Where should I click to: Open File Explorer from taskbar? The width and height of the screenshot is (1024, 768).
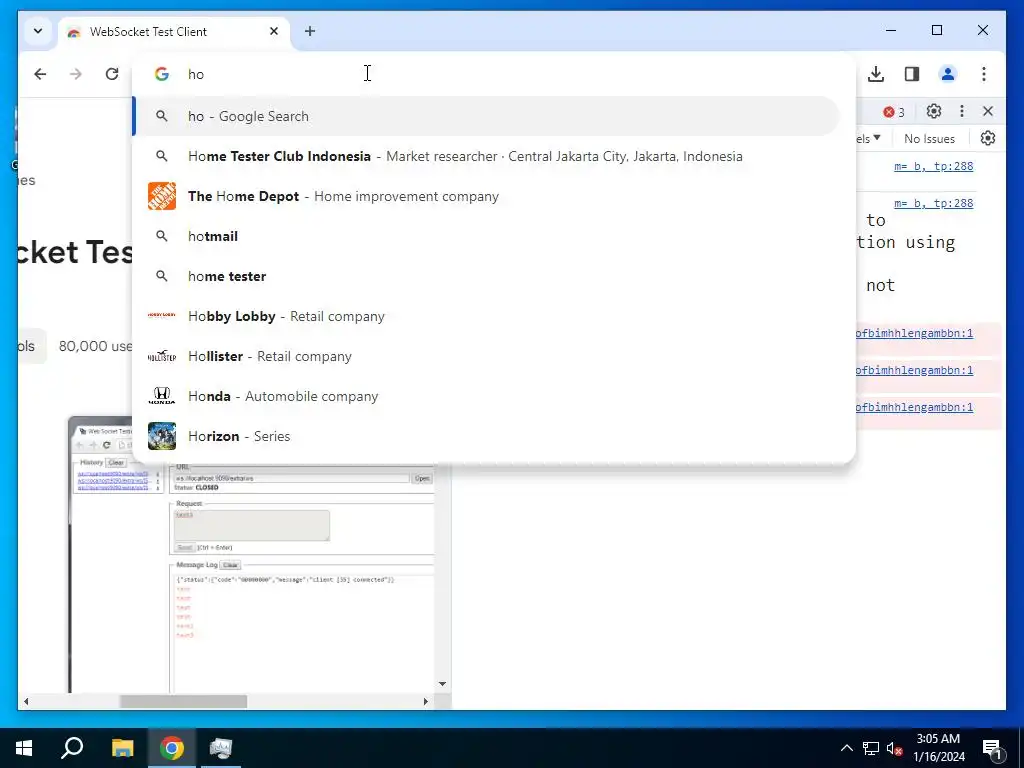click(x=122, y=748)
